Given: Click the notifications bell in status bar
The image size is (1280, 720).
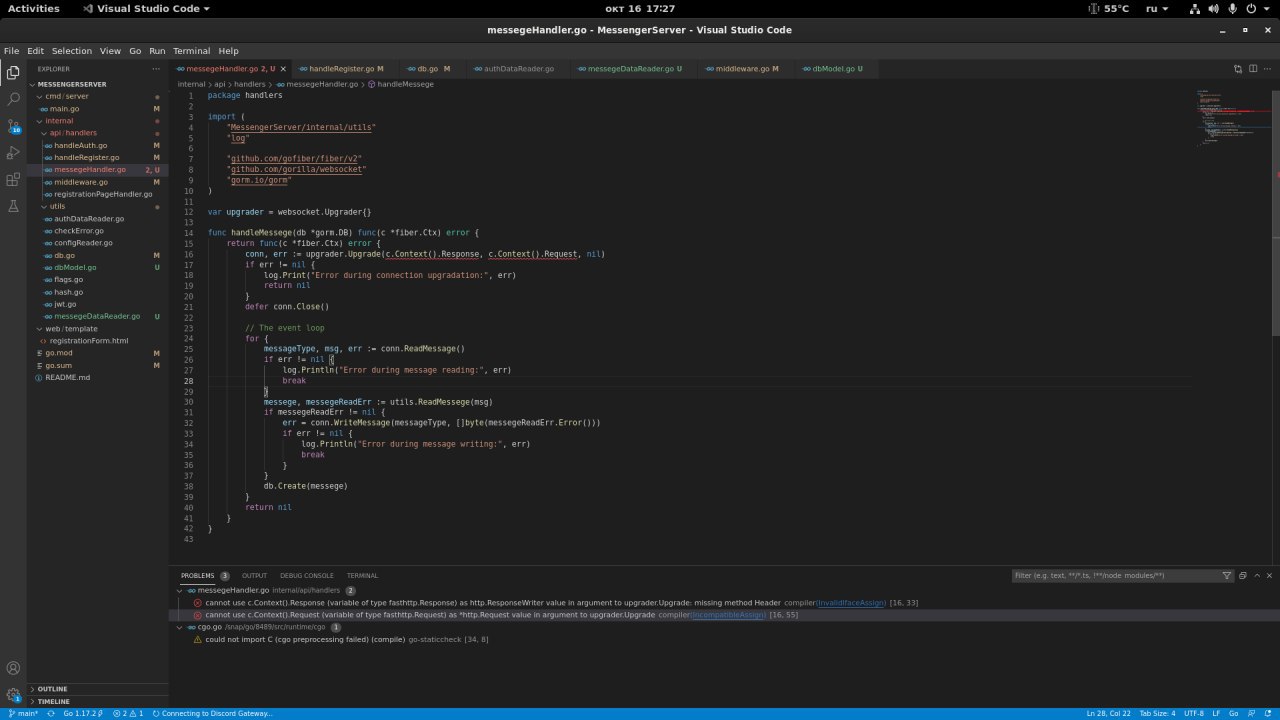Looking at the screenshot, I should pos(1267,713).
